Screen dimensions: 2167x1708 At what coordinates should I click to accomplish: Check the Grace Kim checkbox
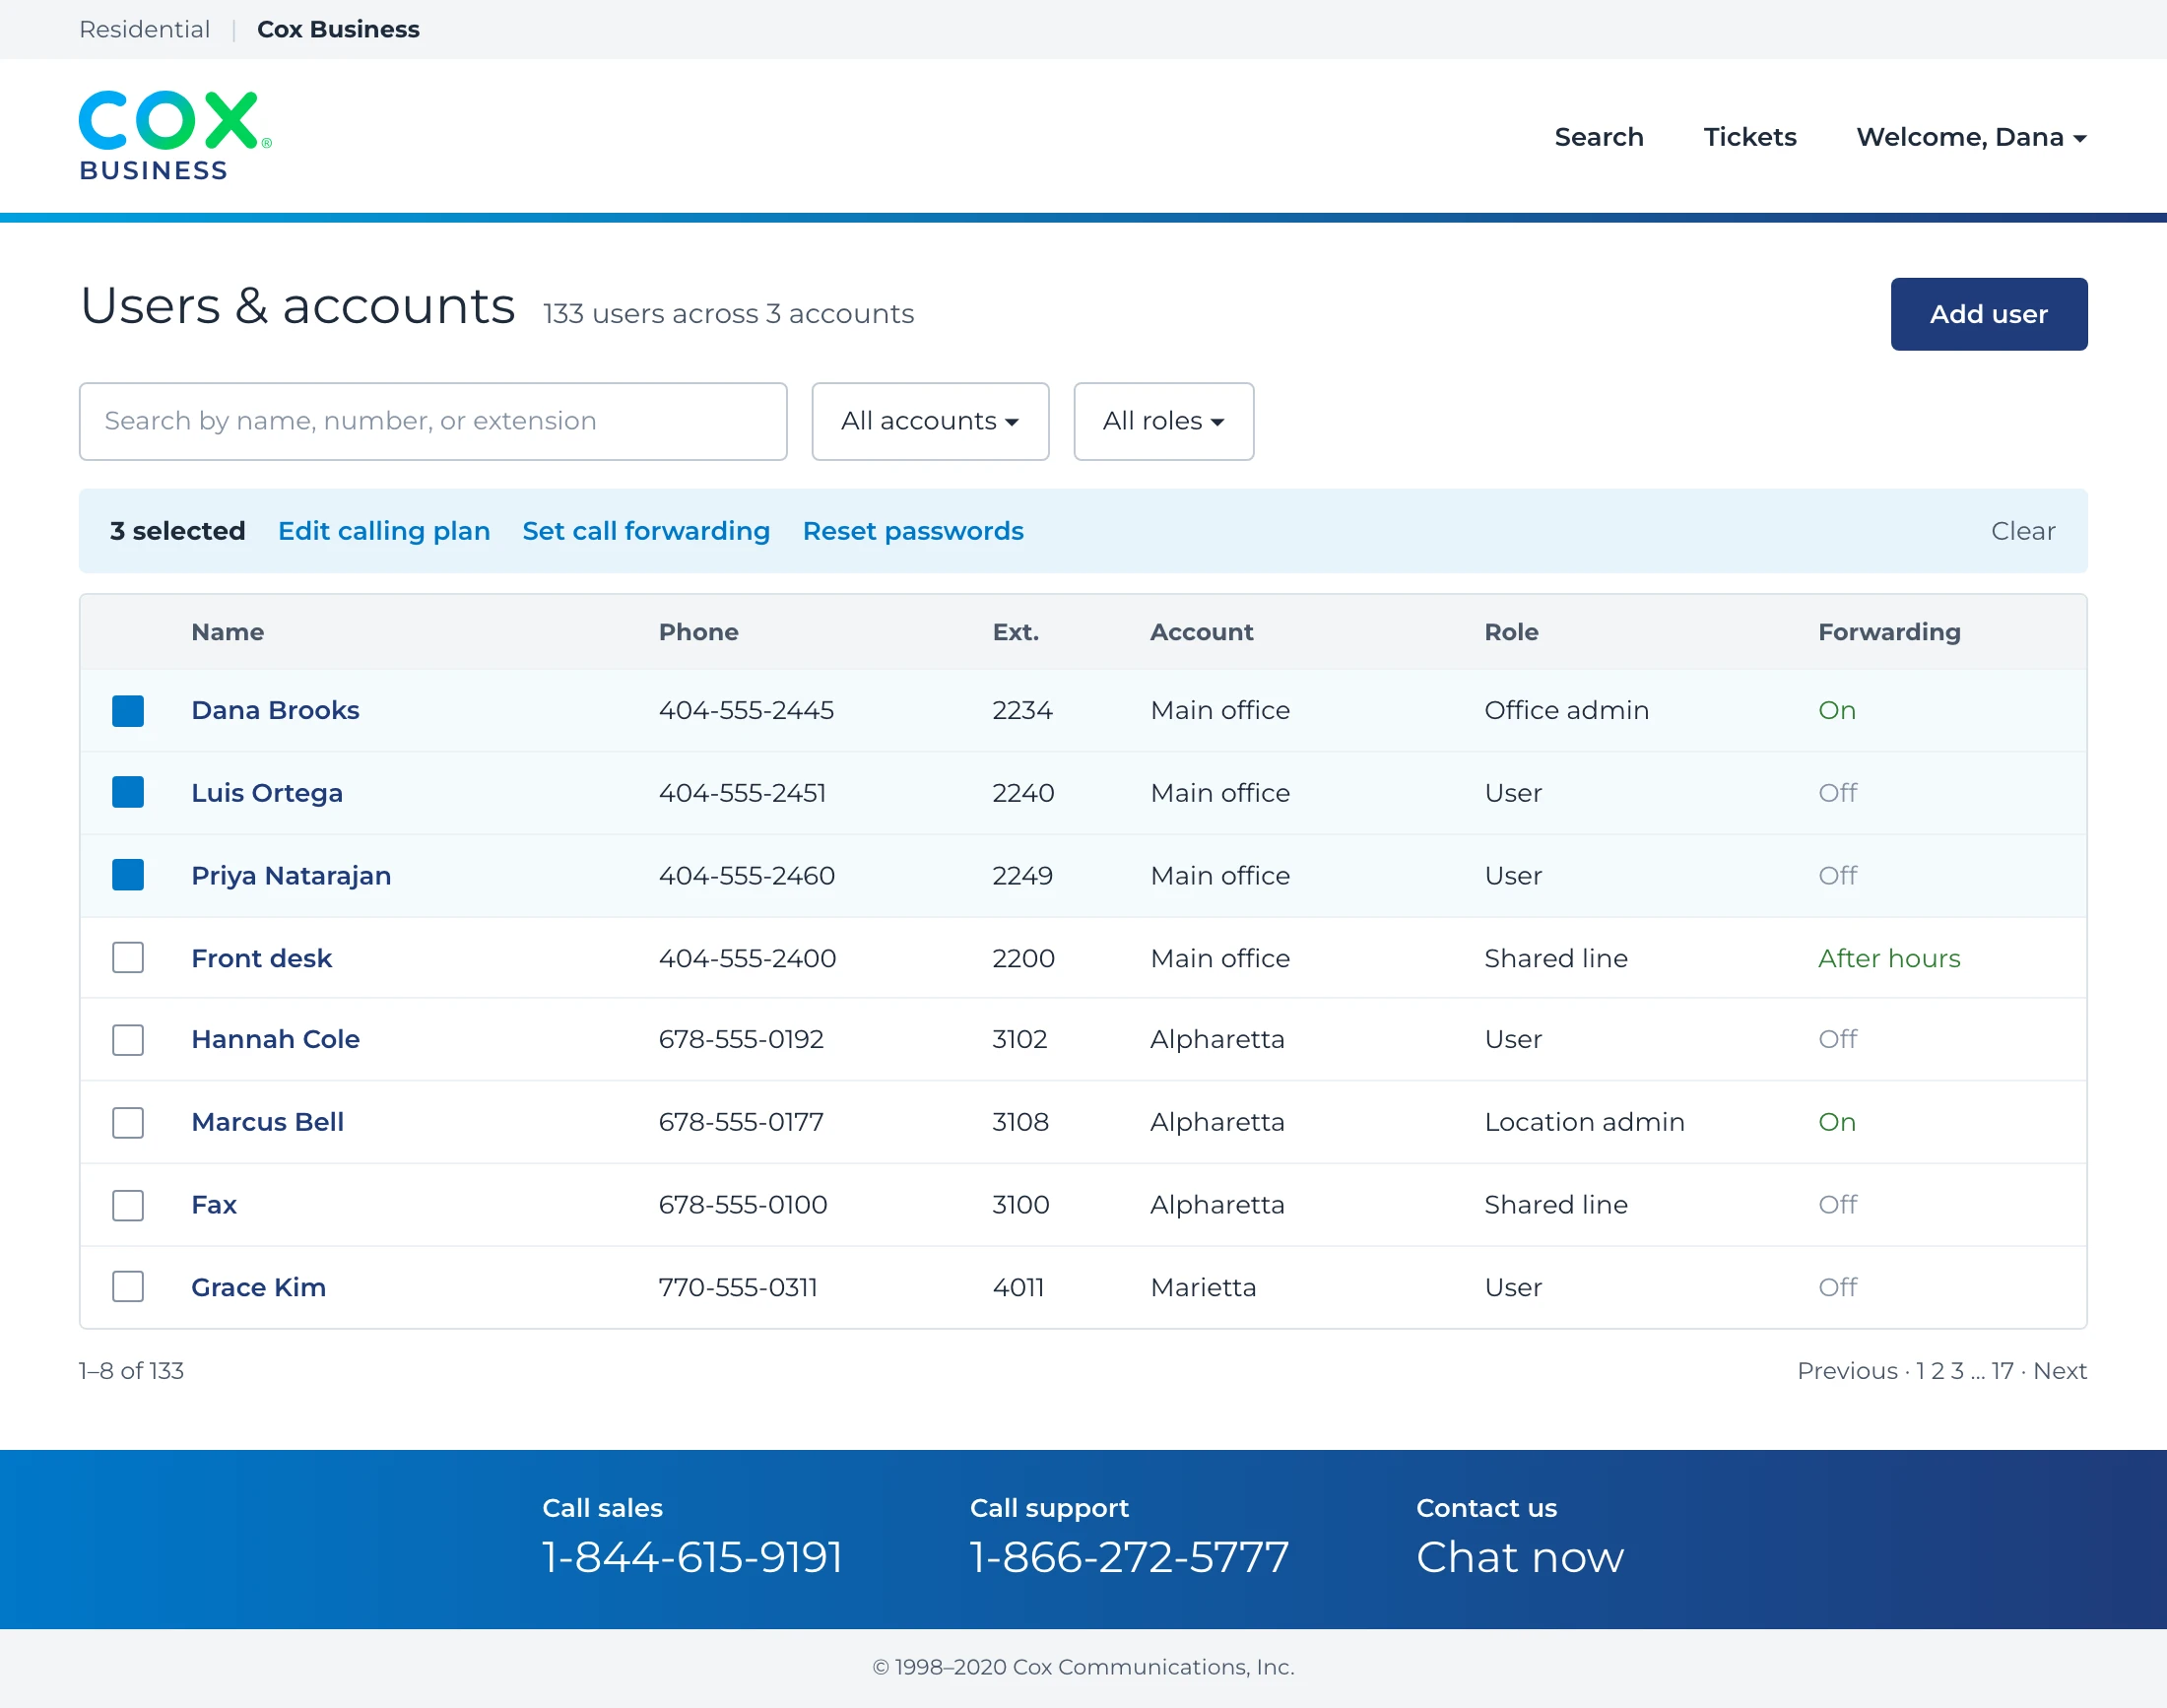pos(128,1286)
